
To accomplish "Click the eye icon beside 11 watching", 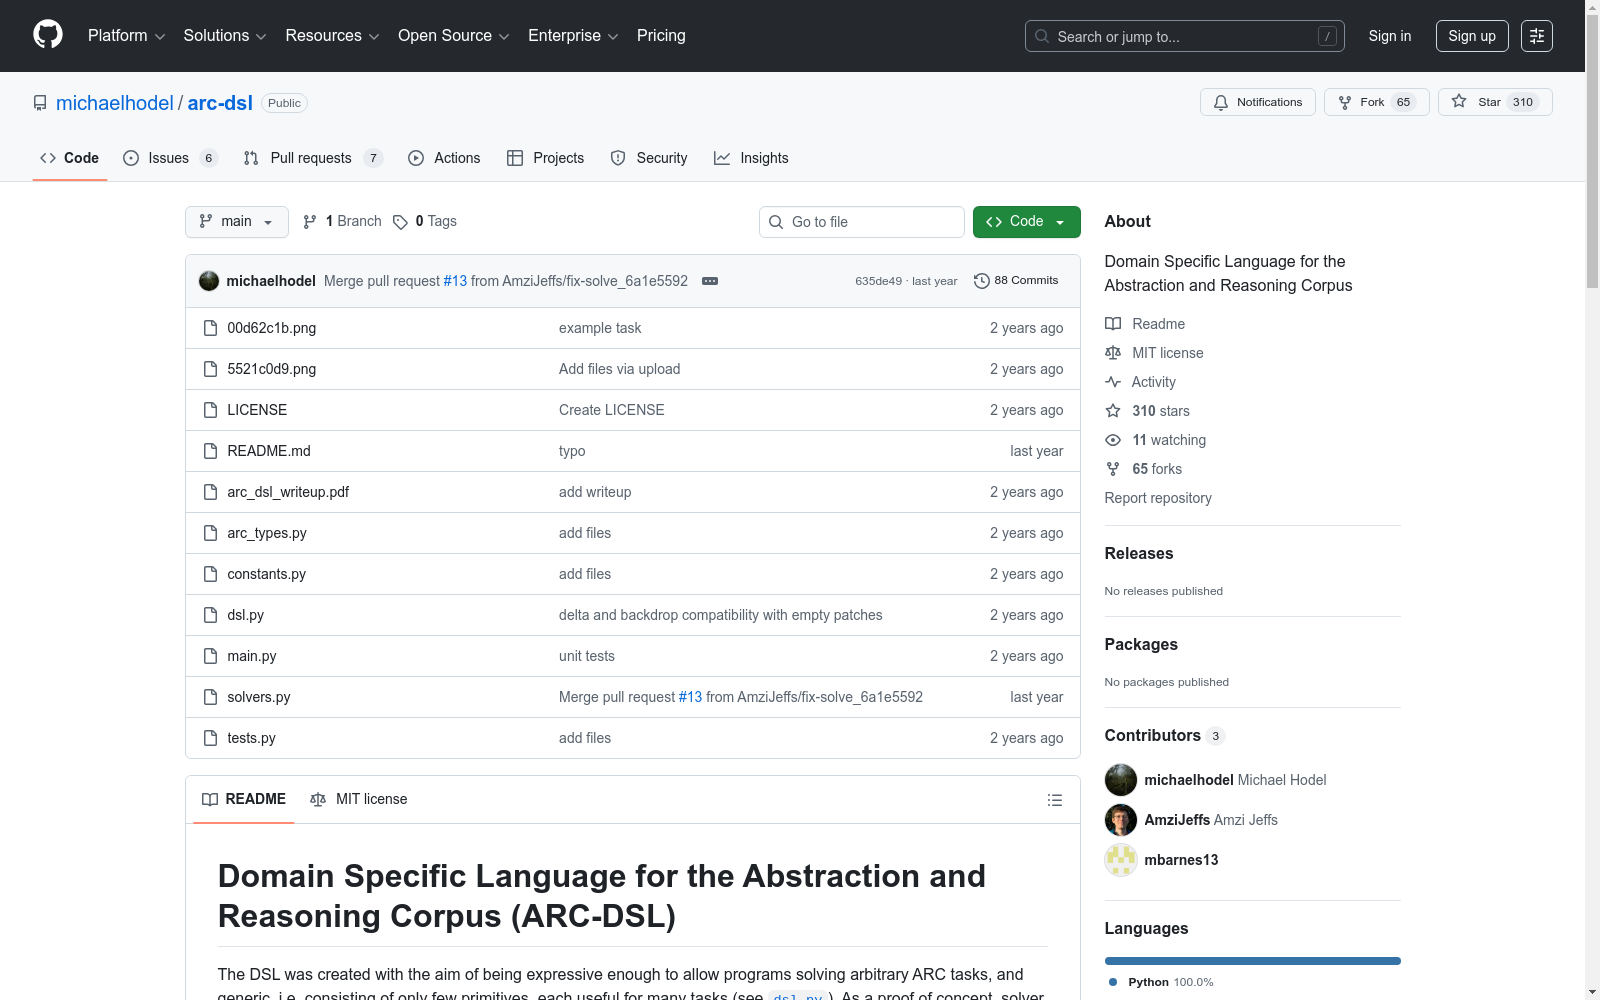I will click(x=1113, y=440).
